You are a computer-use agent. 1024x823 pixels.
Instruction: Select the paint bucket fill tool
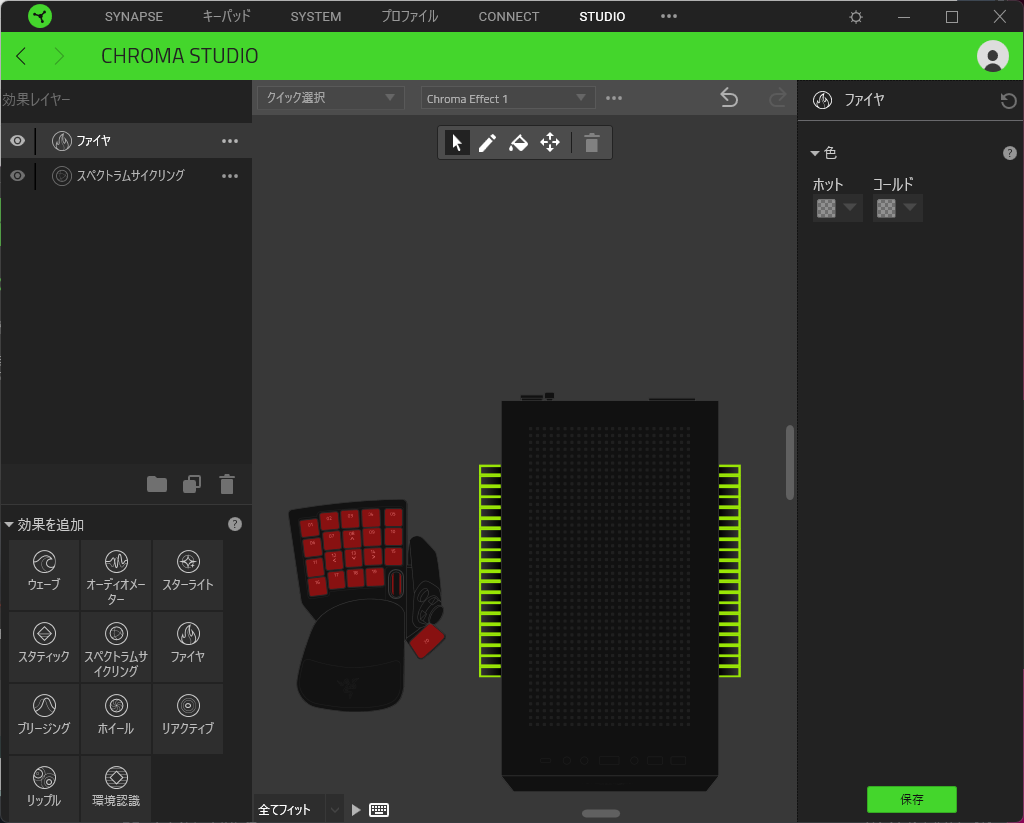(x=518, y=143)
